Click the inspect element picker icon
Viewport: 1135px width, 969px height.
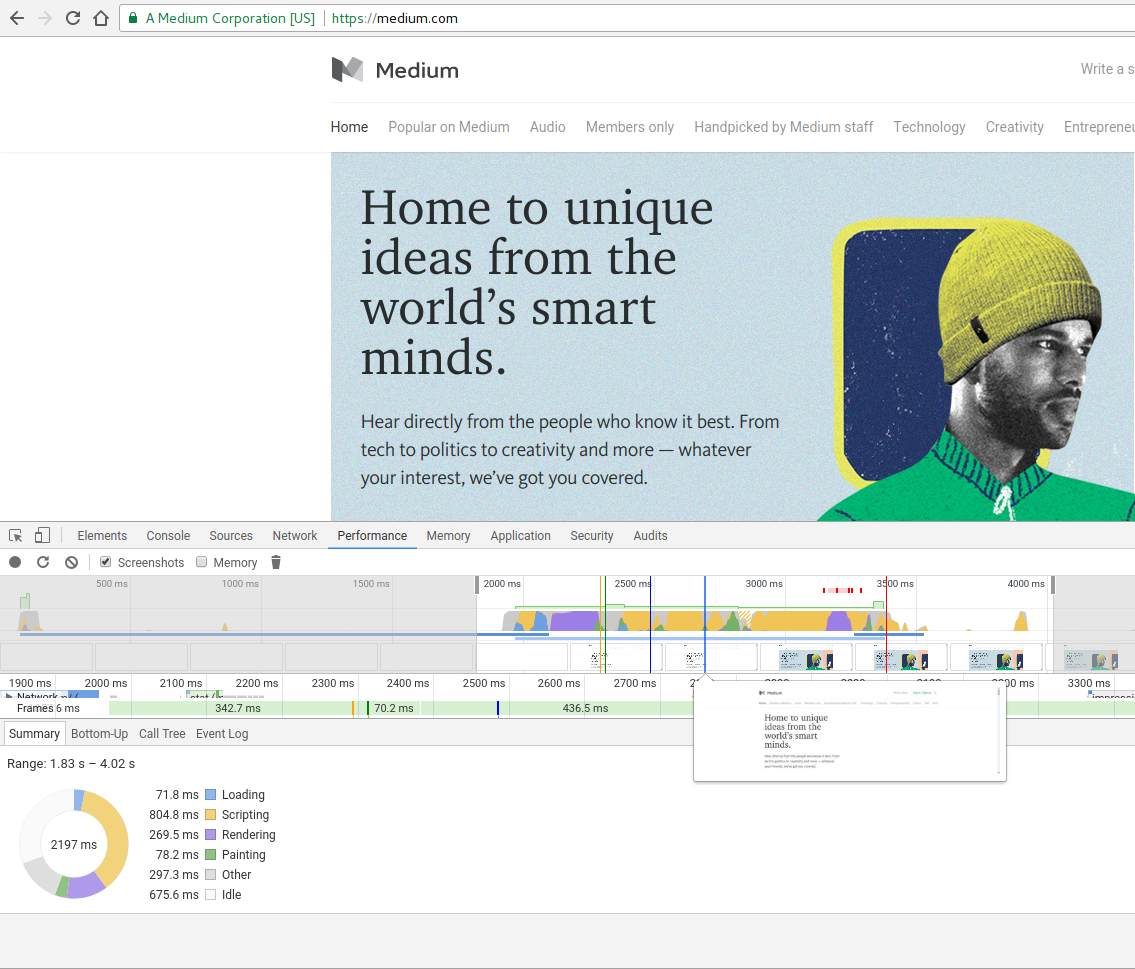point(16,536)
